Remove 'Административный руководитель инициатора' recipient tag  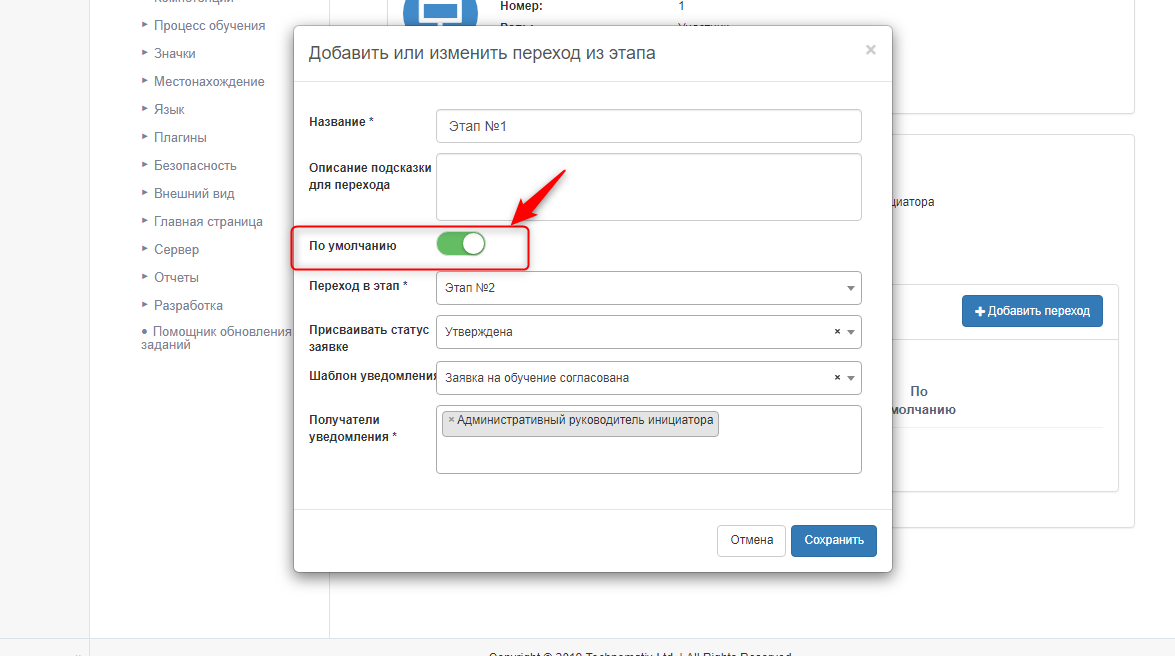pos(451,420)
